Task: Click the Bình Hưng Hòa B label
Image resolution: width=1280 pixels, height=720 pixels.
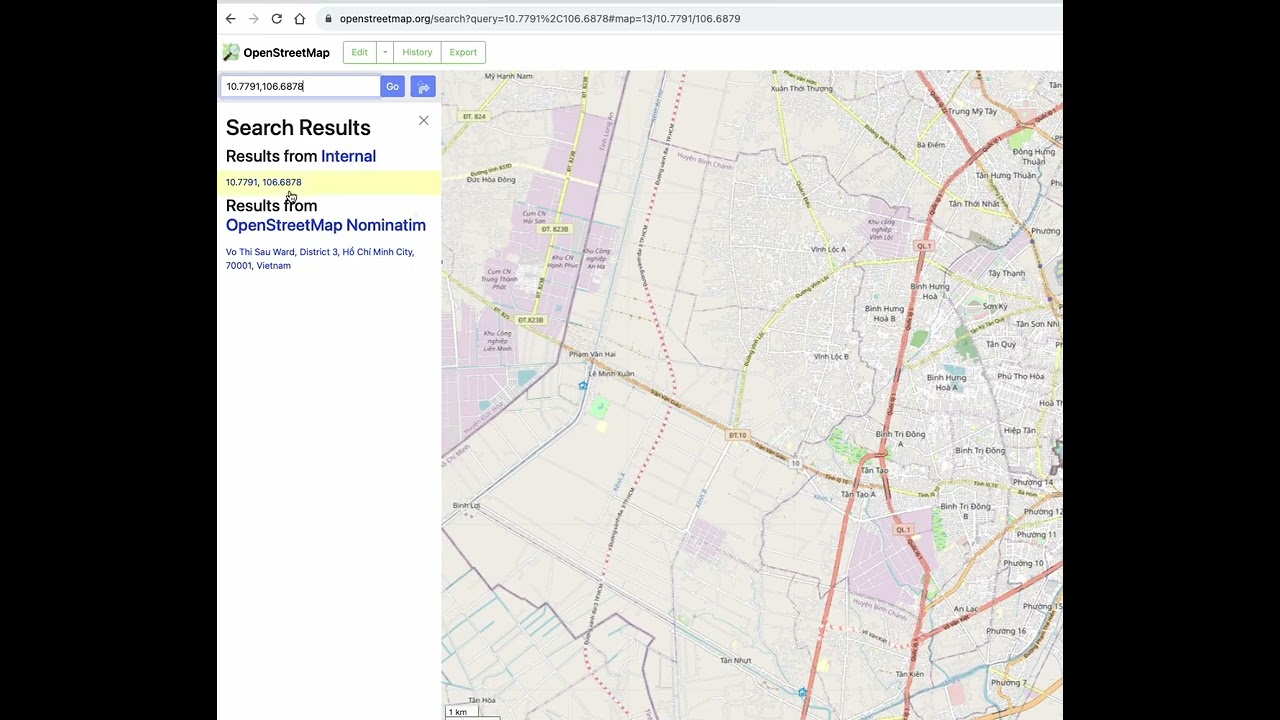Action: (885, 313)
